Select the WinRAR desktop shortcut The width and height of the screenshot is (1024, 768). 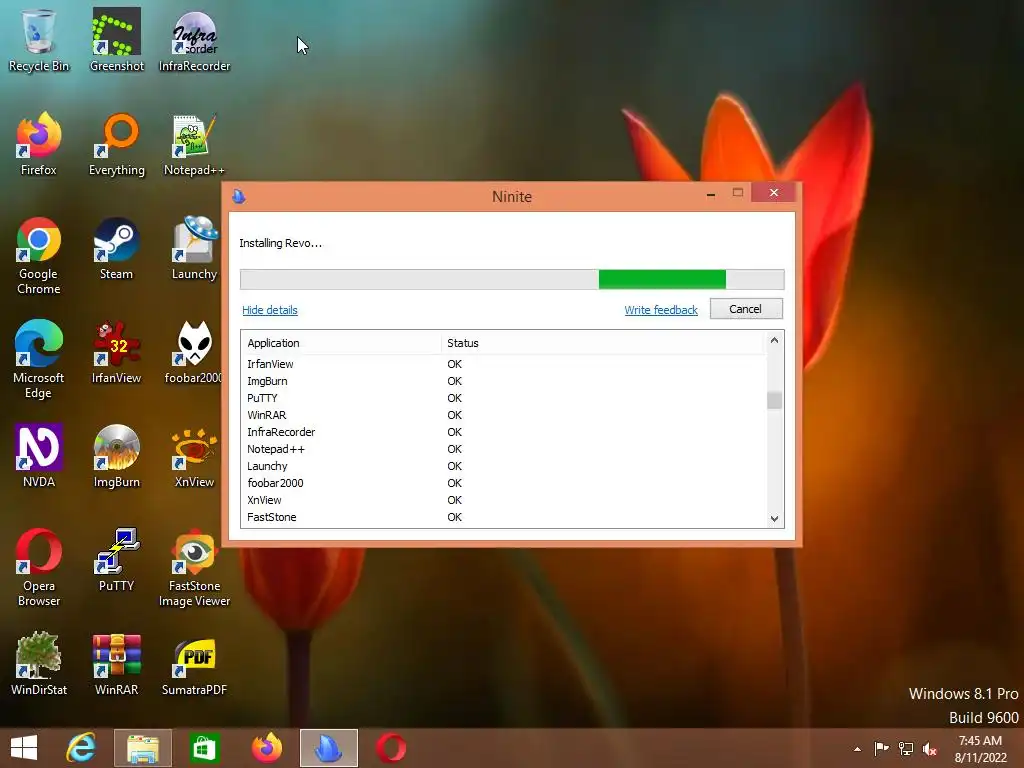tap(116, 664)
